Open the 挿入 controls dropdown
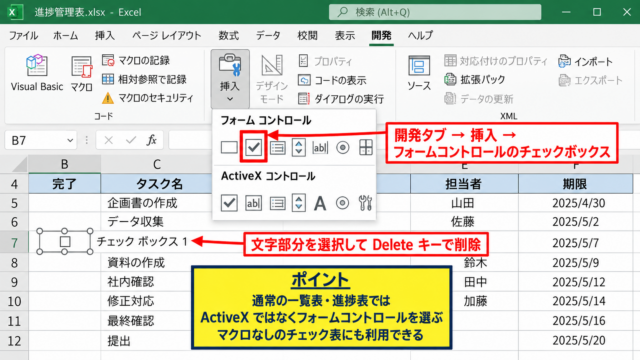Screen dimensions: 640x360 pyautogui.click(x=230, y=79)
